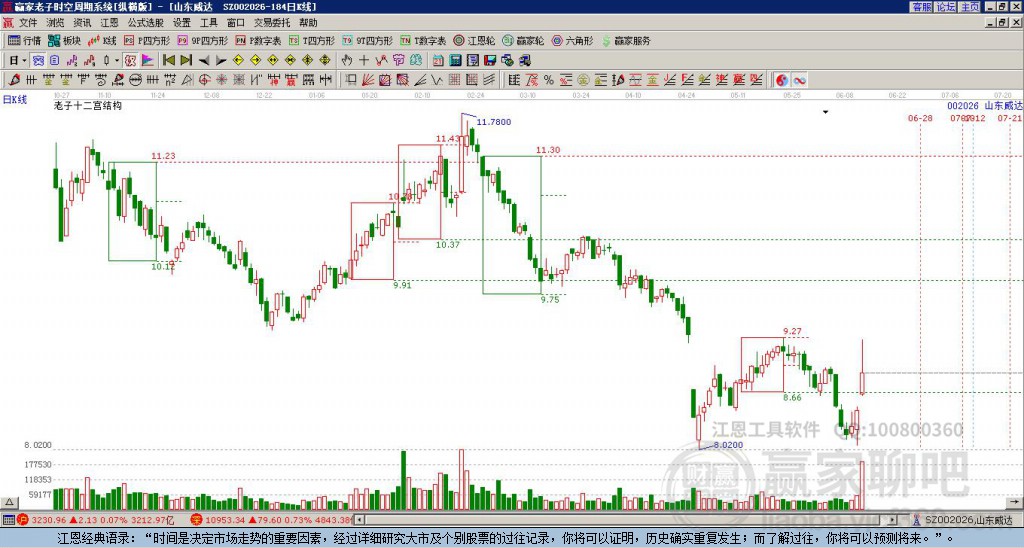Click the chart header dropdown triangle marker
Image resolution: width=1024 pixels, height=548 pixels.
pos(825,112)
